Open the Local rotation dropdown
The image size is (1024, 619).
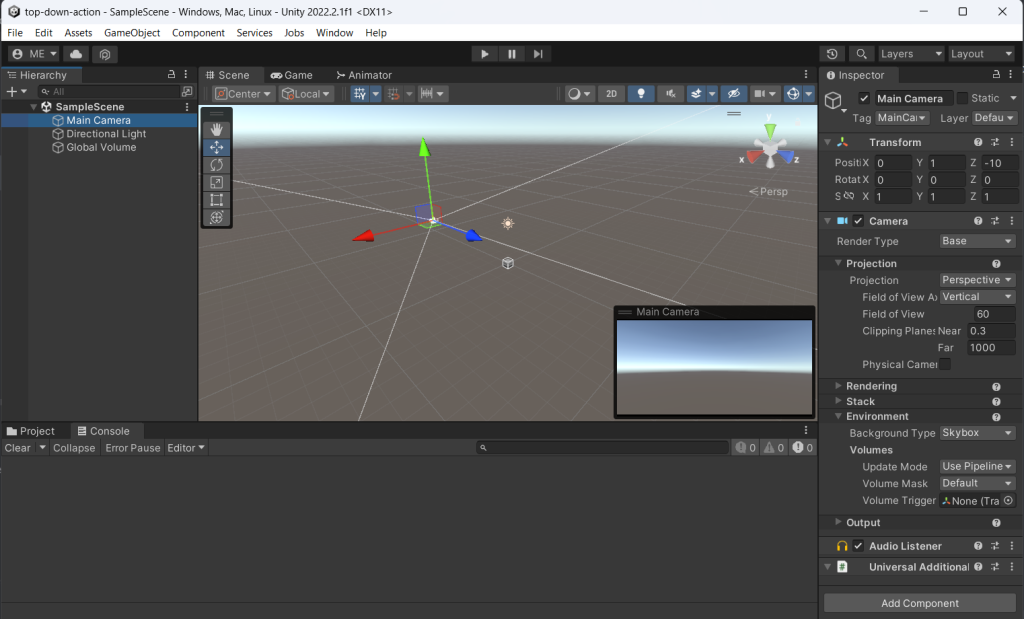click(305, 94)
